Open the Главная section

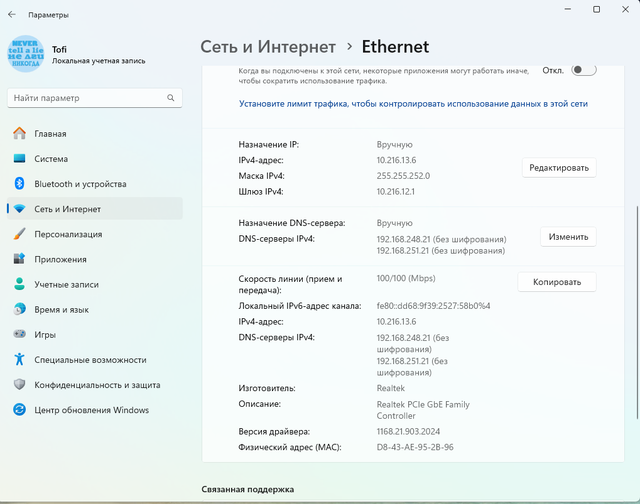click(x=95, y=133)
